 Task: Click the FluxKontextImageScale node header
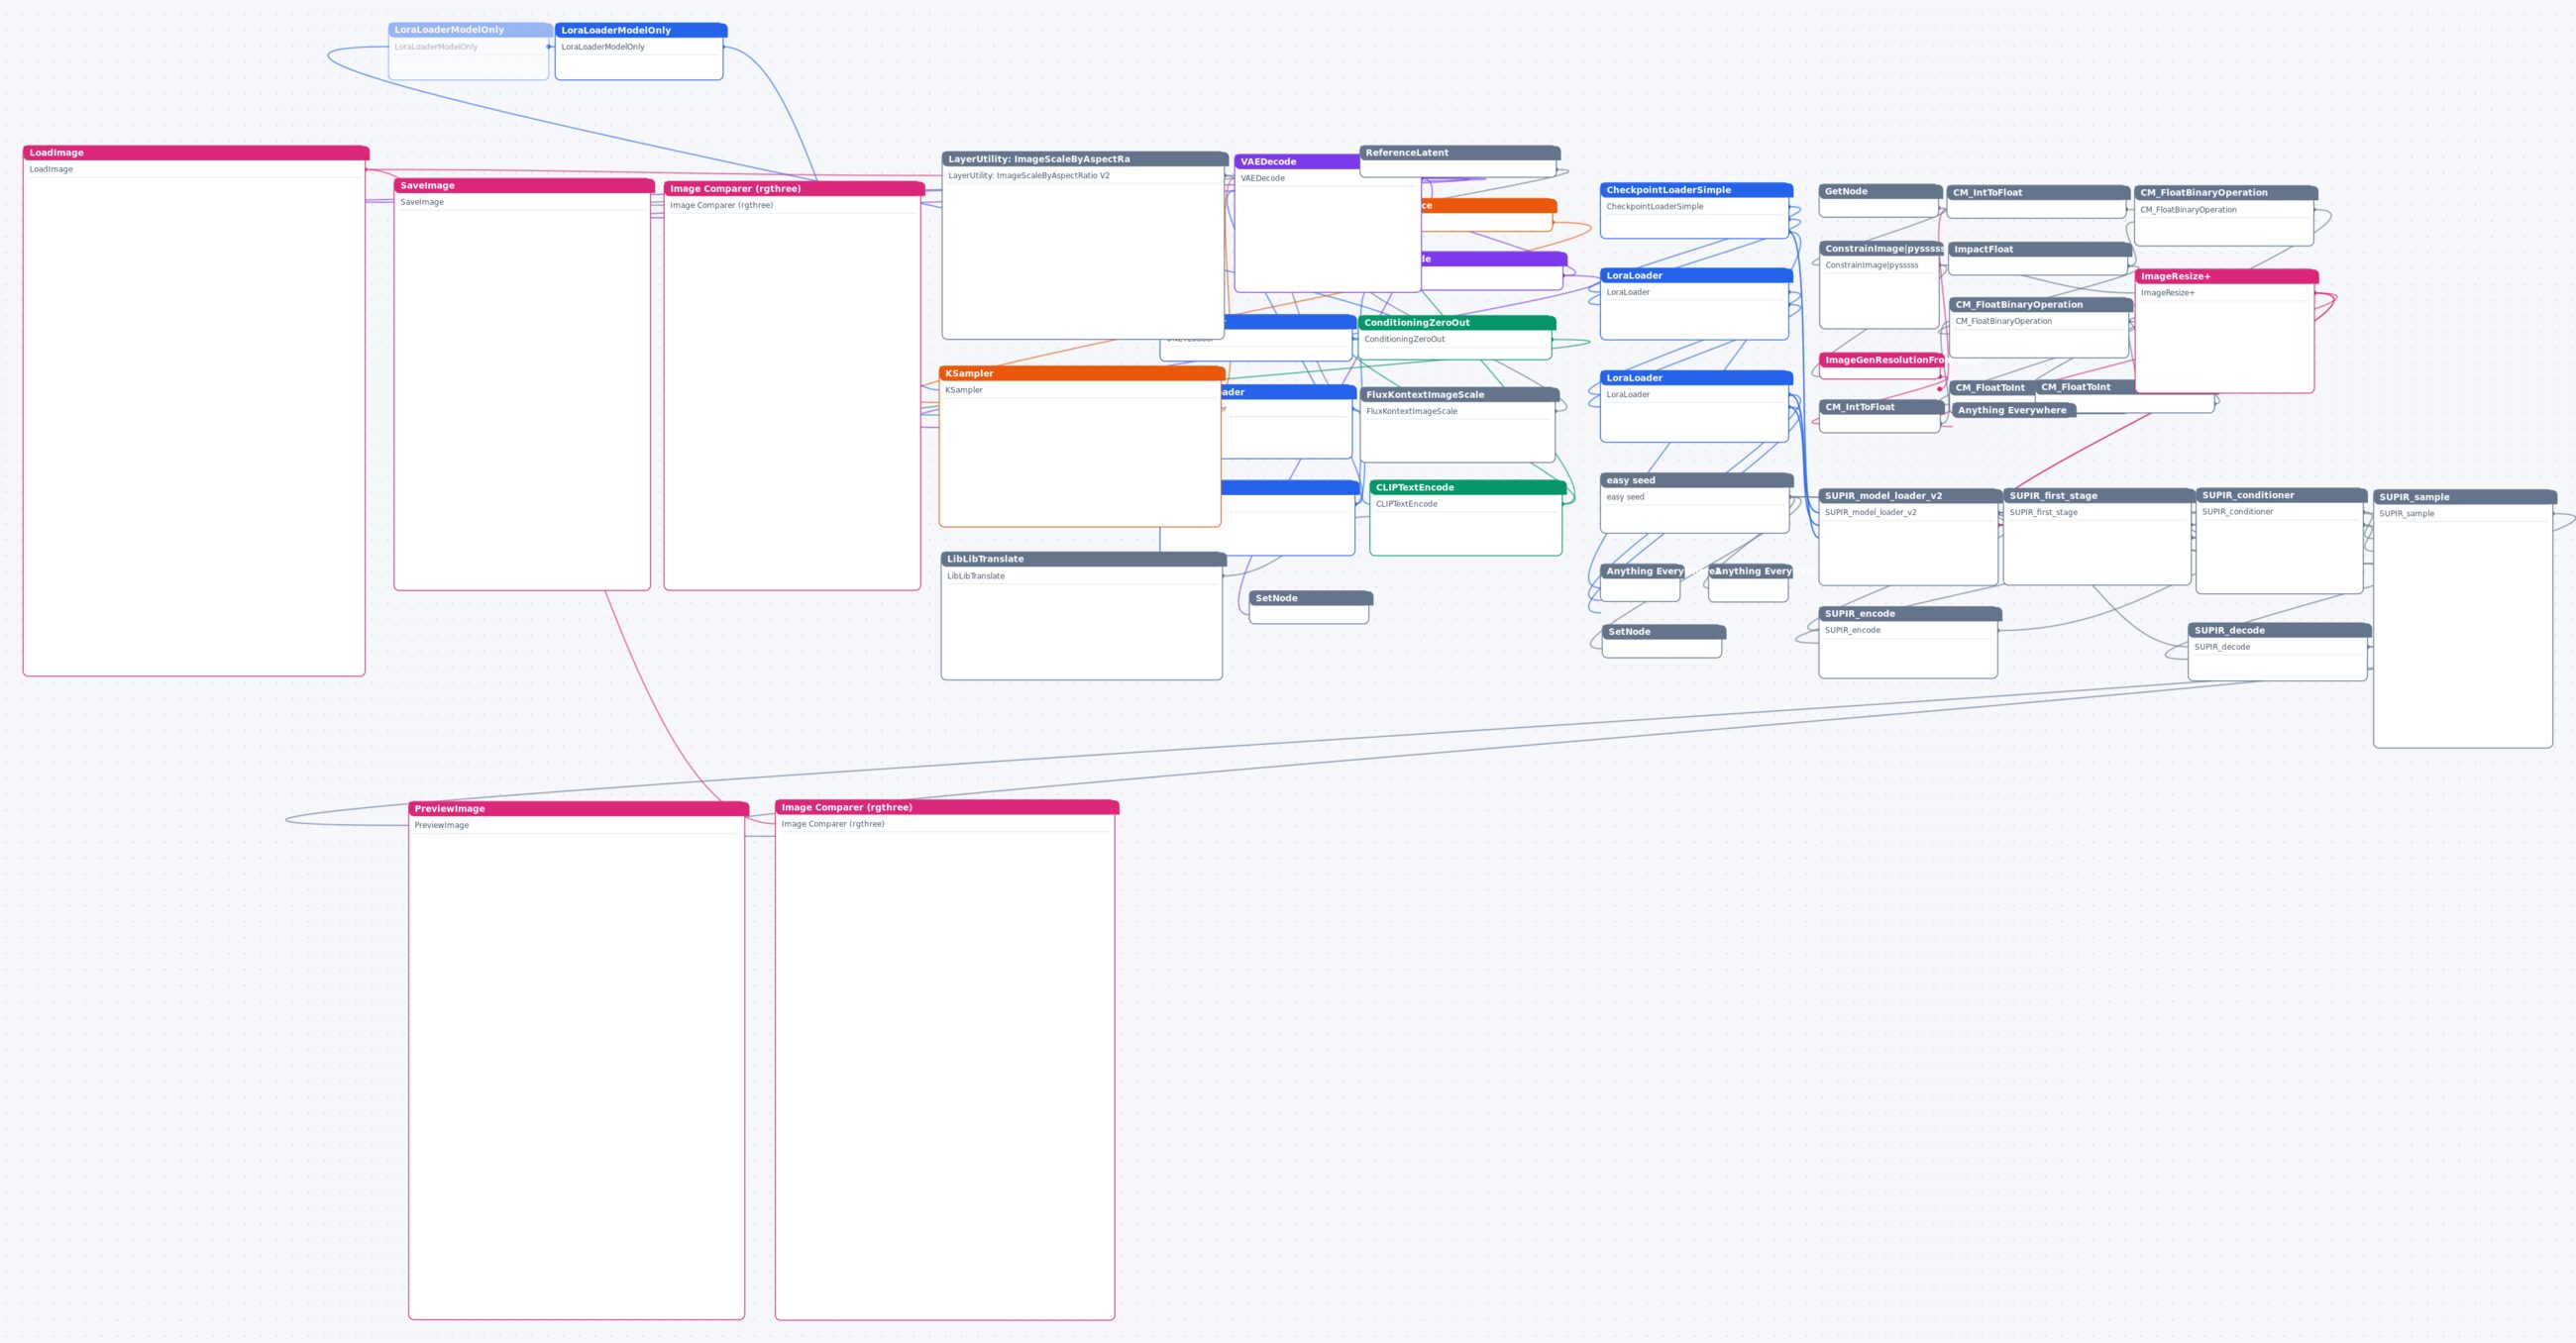coord(1459,395)
